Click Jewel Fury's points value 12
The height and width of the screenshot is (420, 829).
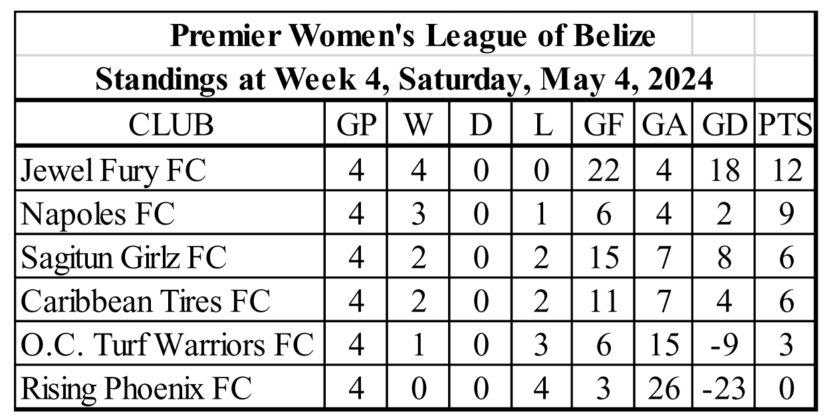(787, 170)
